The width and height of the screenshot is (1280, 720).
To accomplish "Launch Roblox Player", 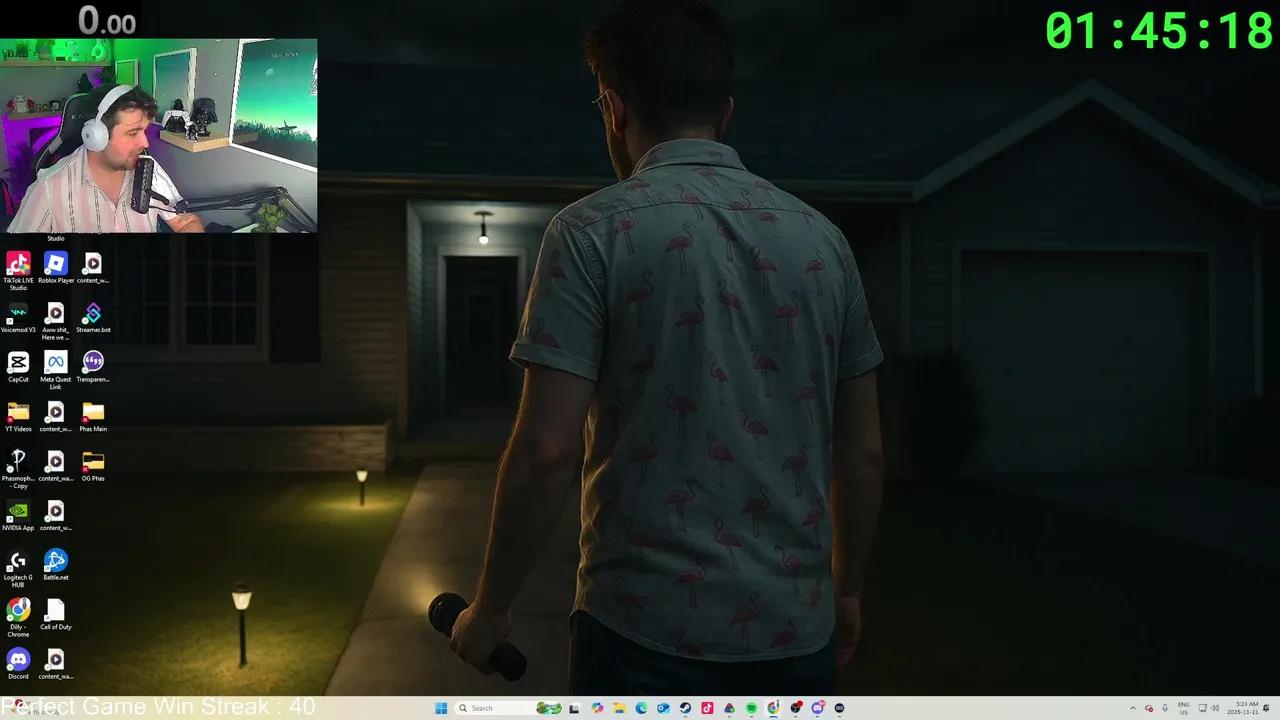I will pyautogui.click(x=55, y=264).
